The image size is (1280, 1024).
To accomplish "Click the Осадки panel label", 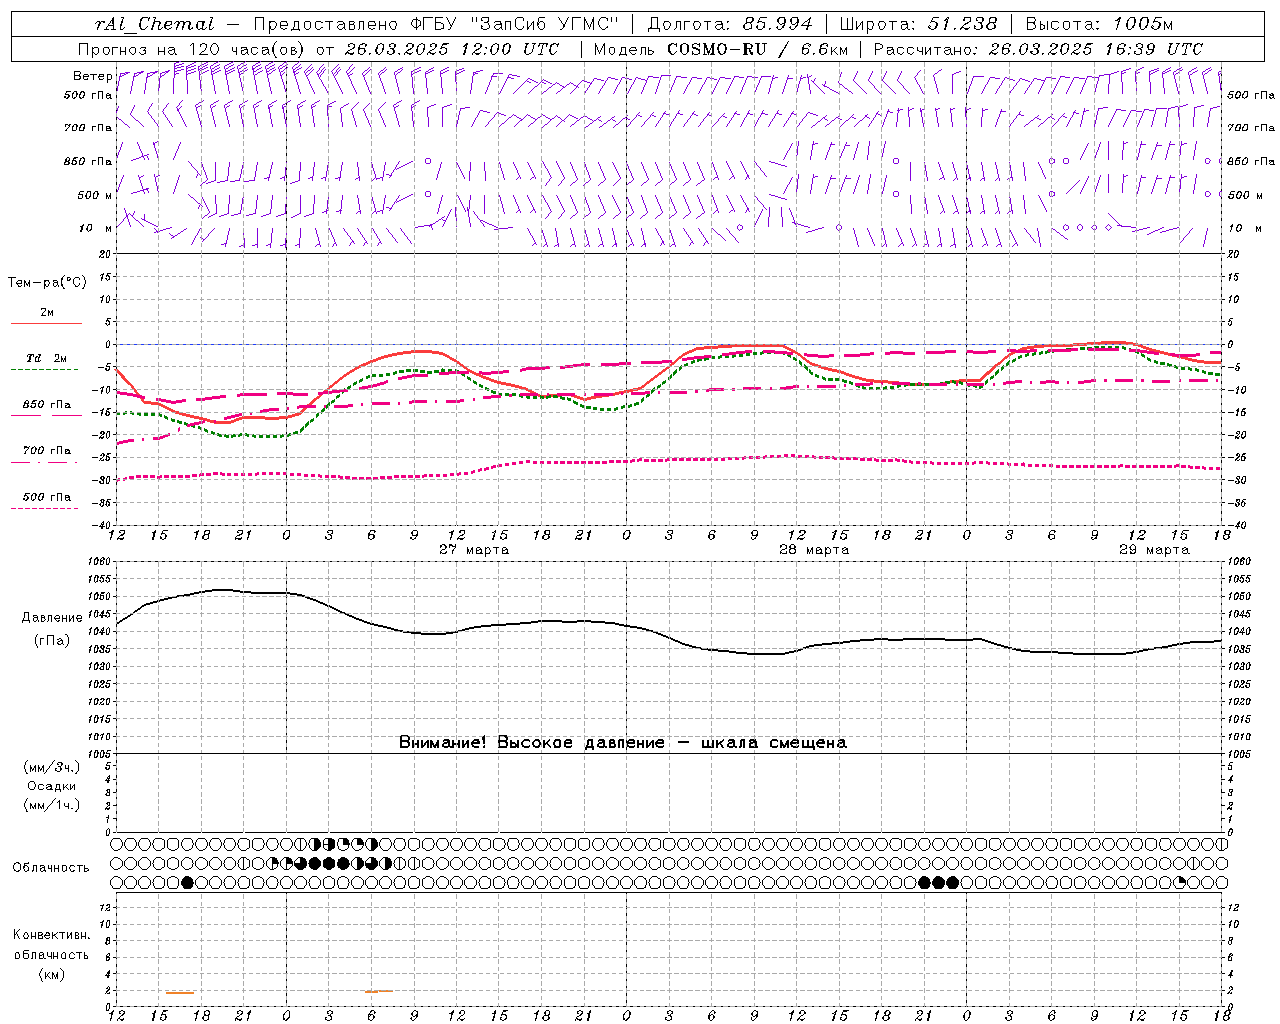I will [52, 786].
